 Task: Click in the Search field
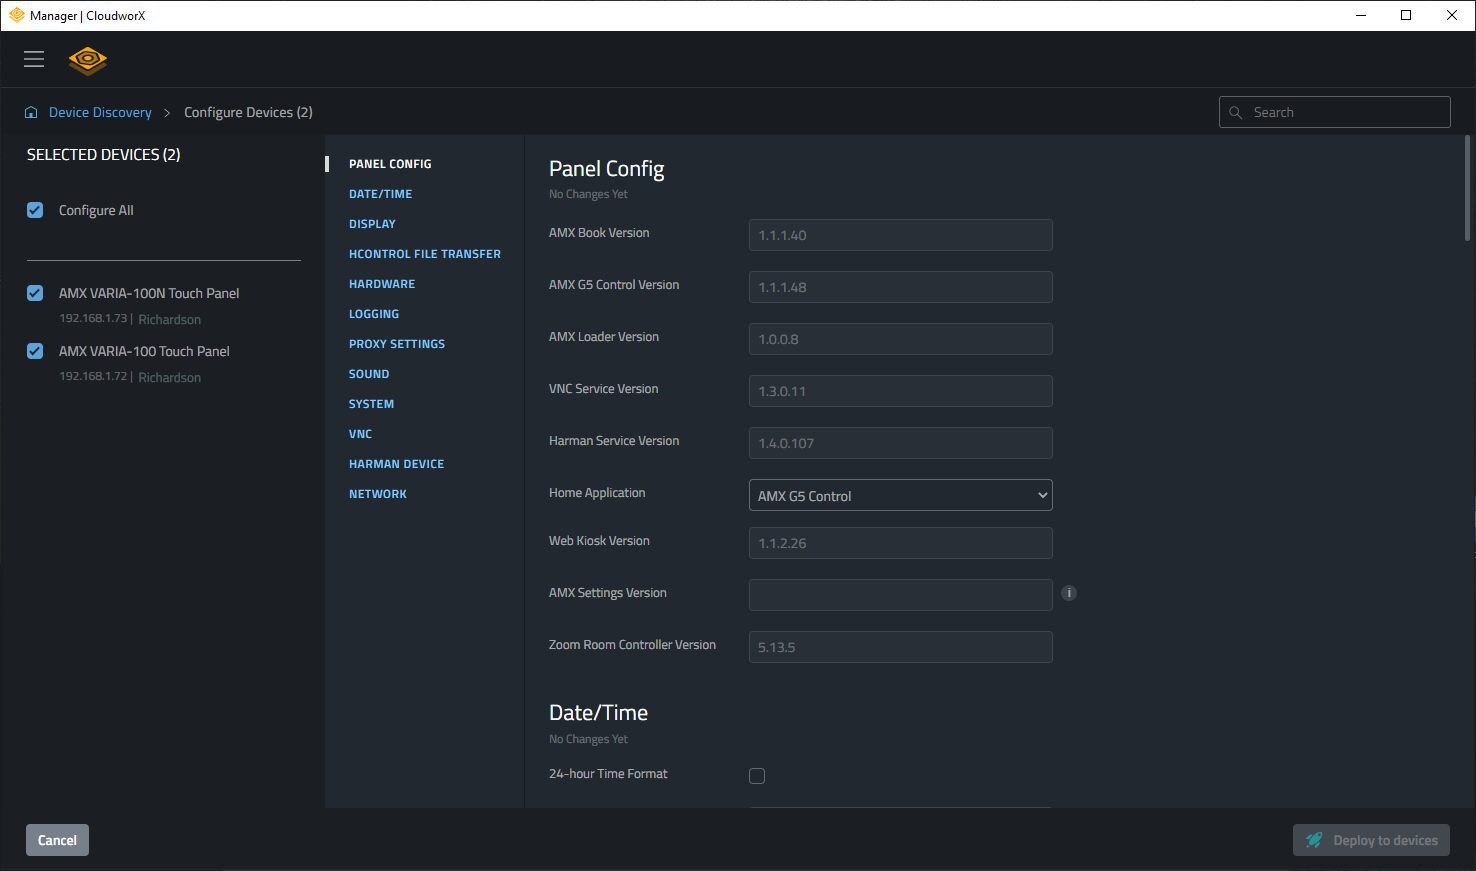pyautogui.click(x=1334, y=112)
